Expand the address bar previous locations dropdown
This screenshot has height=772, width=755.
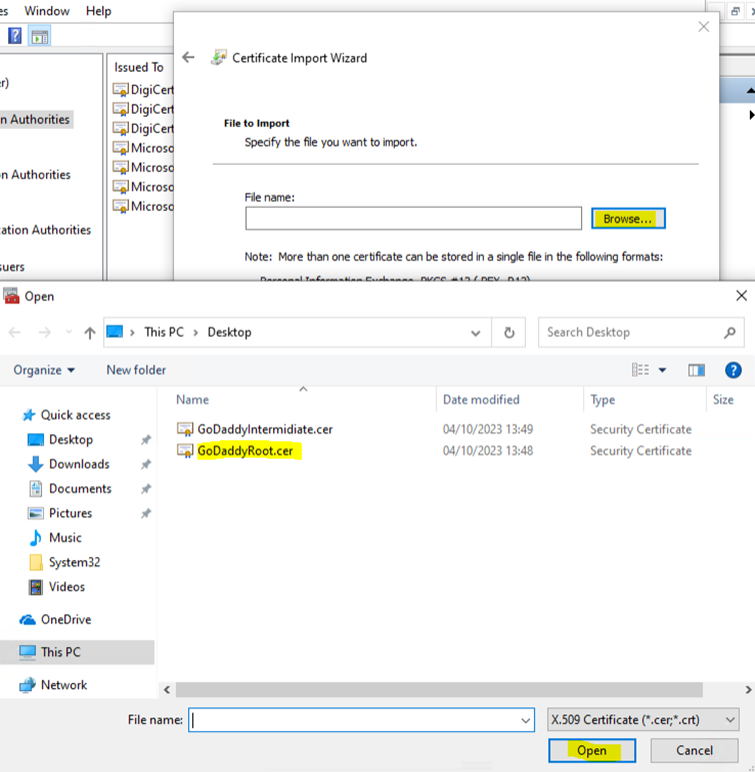click(475, 333)
